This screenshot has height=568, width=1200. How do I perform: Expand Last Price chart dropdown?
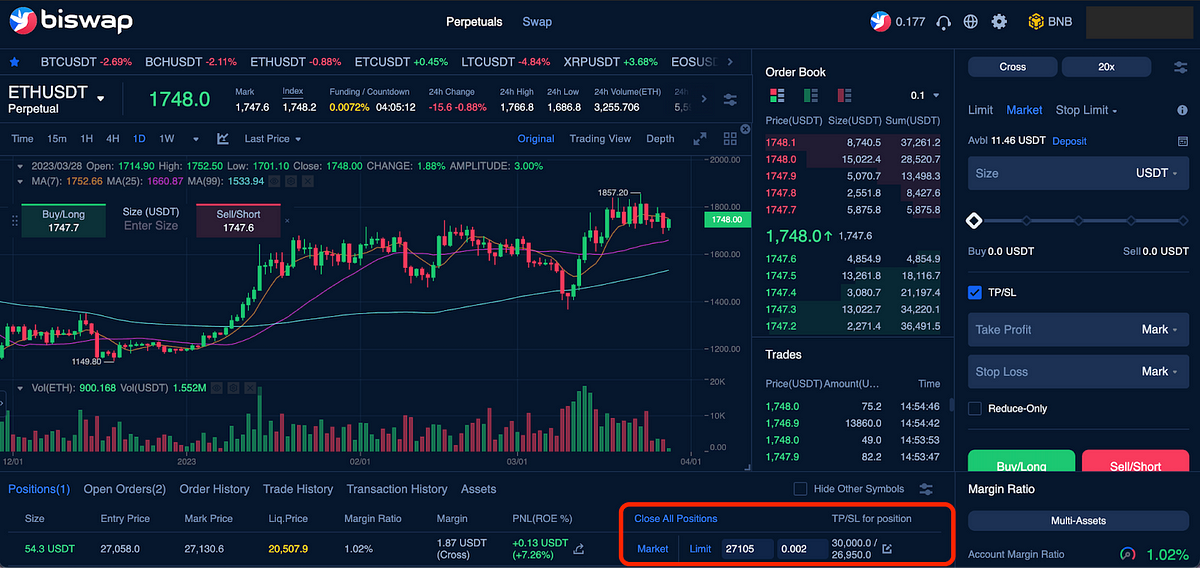(x=273, y=139)
